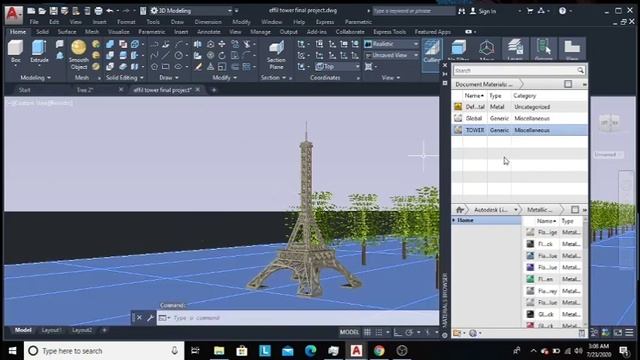Open the AutoCAD application menu logo
The width and height of the screenshot is (640, 360).
(13, 14)
